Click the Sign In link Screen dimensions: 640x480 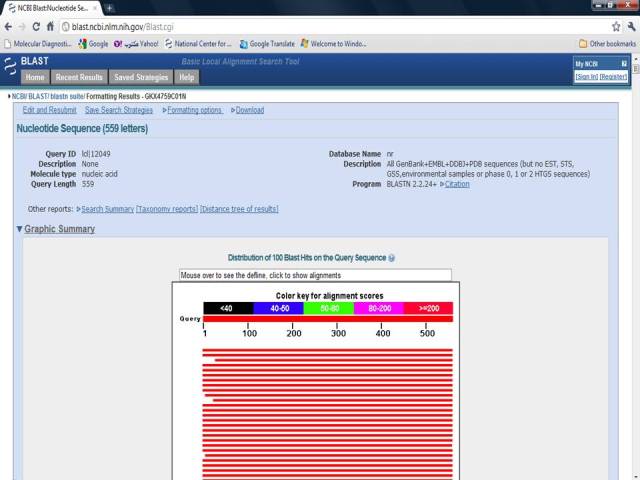[x=587, y=77]
